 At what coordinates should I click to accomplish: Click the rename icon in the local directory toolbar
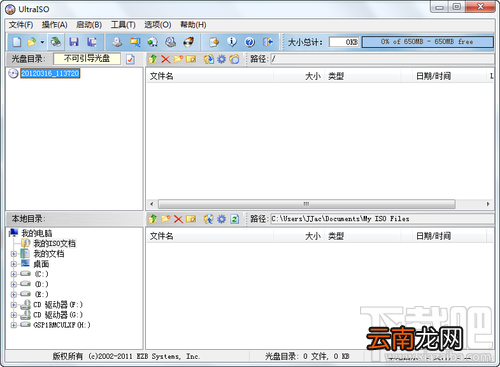point(191,219)
